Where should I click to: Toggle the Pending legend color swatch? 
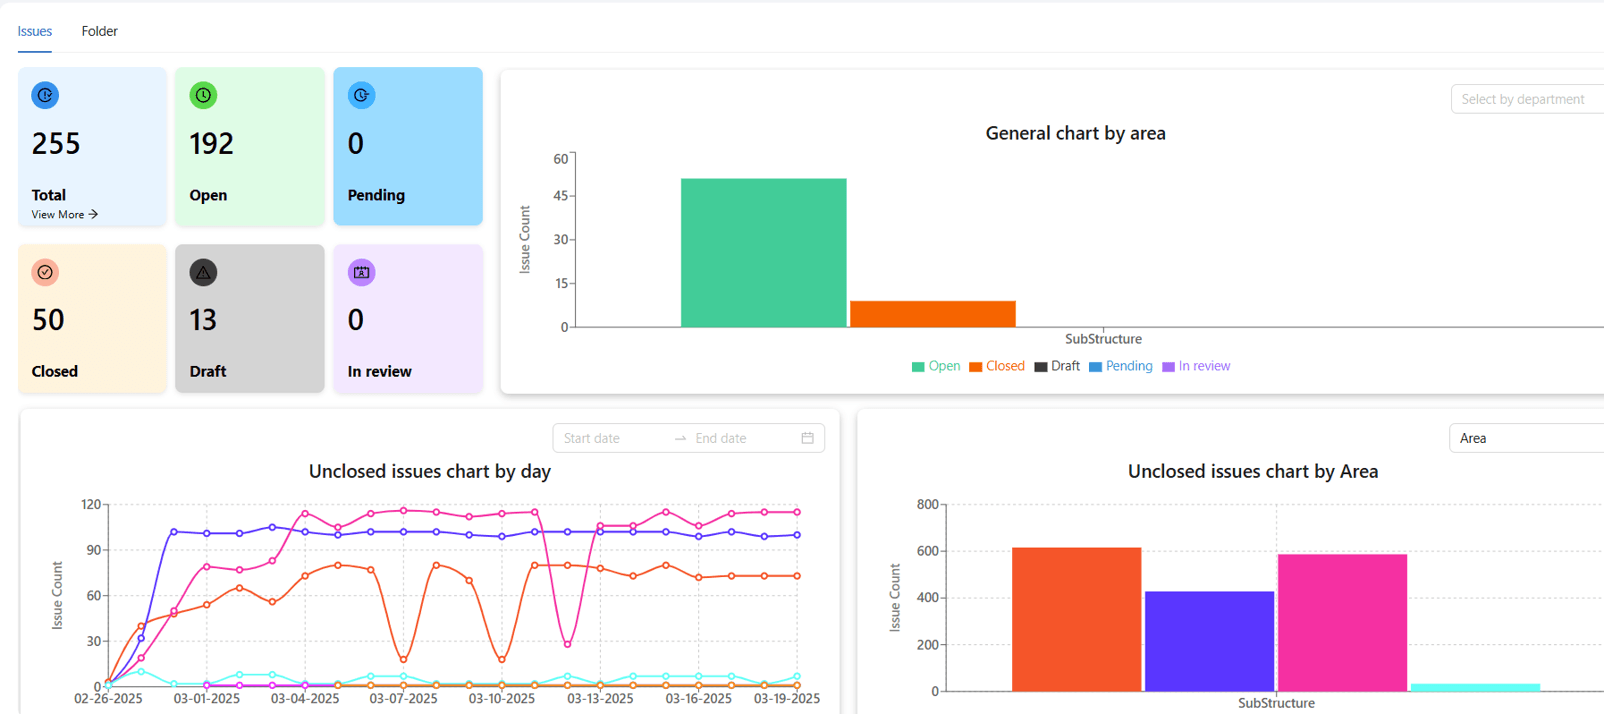coord(1095,367)
